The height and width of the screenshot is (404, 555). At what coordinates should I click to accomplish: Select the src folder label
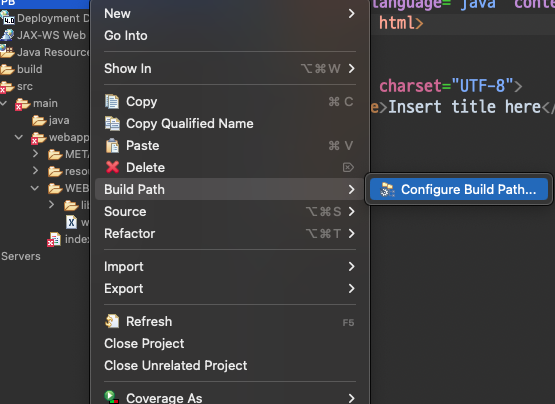pyautogui.click(x=25, y=86)
